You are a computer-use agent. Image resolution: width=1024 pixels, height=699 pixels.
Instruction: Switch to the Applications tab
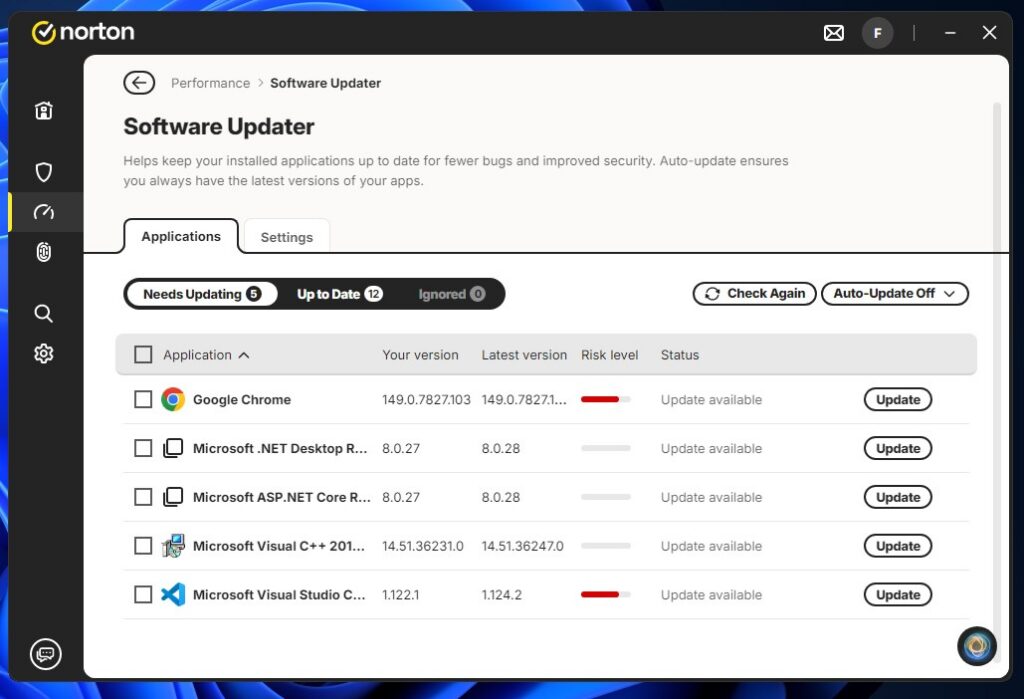point(181,236)
